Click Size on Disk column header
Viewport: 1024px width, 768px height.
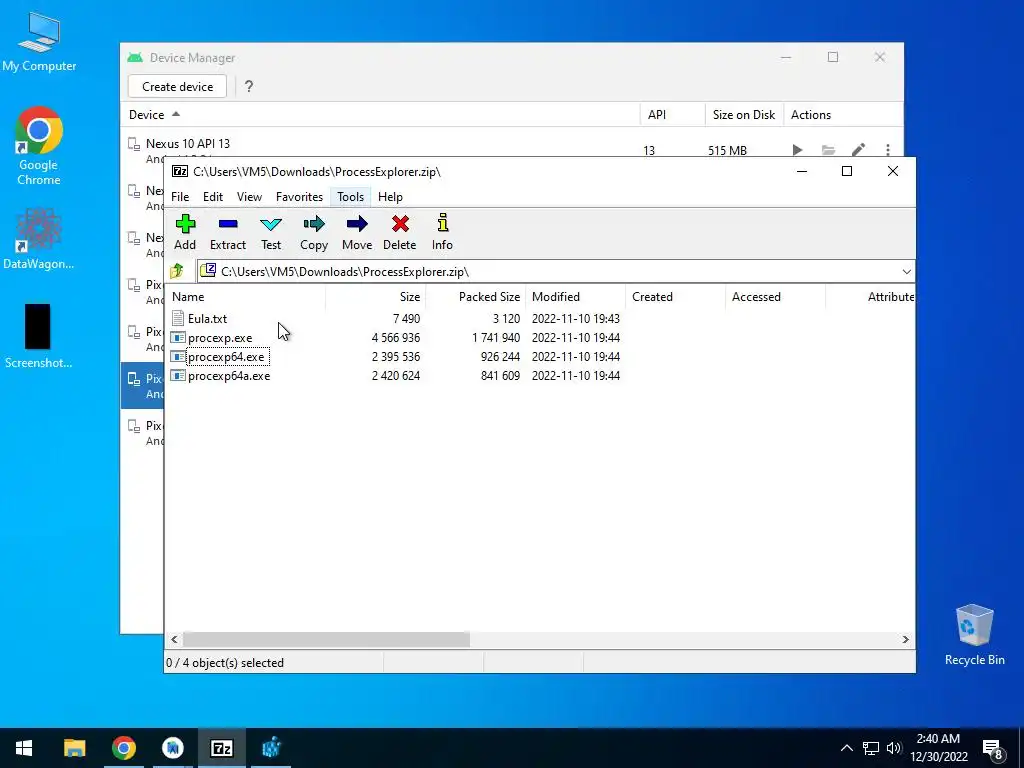[744, 114]
